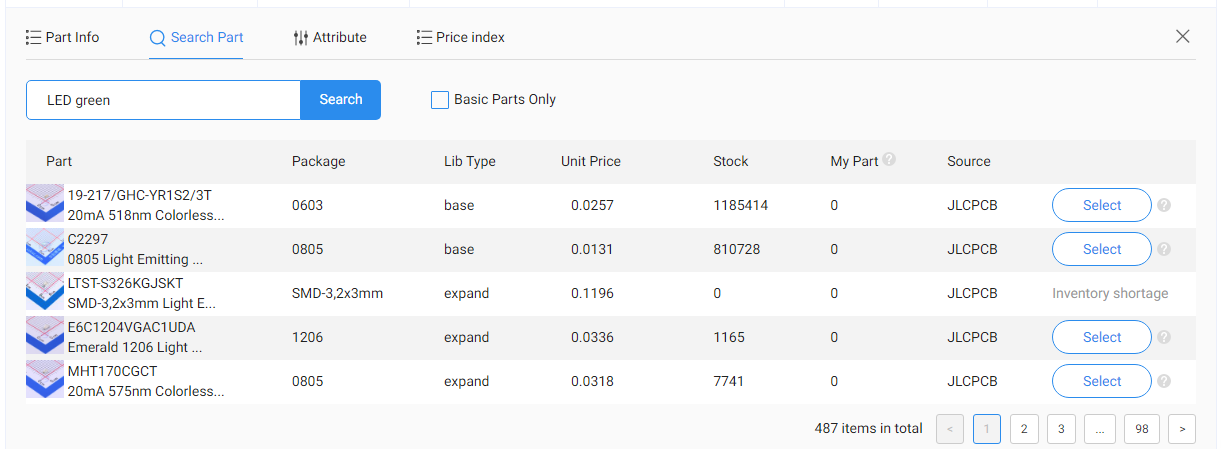Select the MHT170CGCT 0805 part

(1102, 381)
